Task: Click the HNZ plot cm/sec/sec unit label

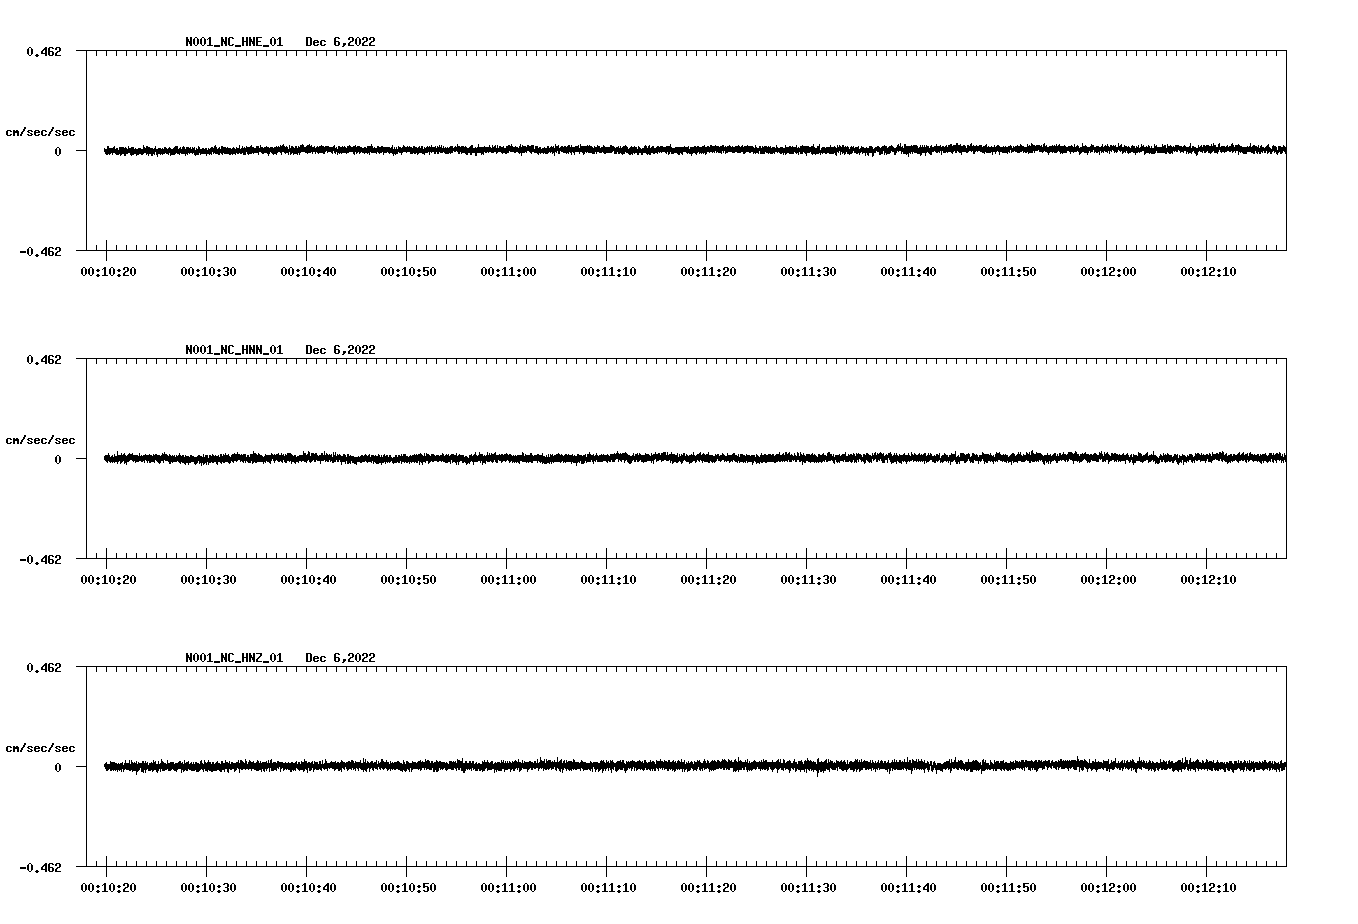Action: point(40,748)
